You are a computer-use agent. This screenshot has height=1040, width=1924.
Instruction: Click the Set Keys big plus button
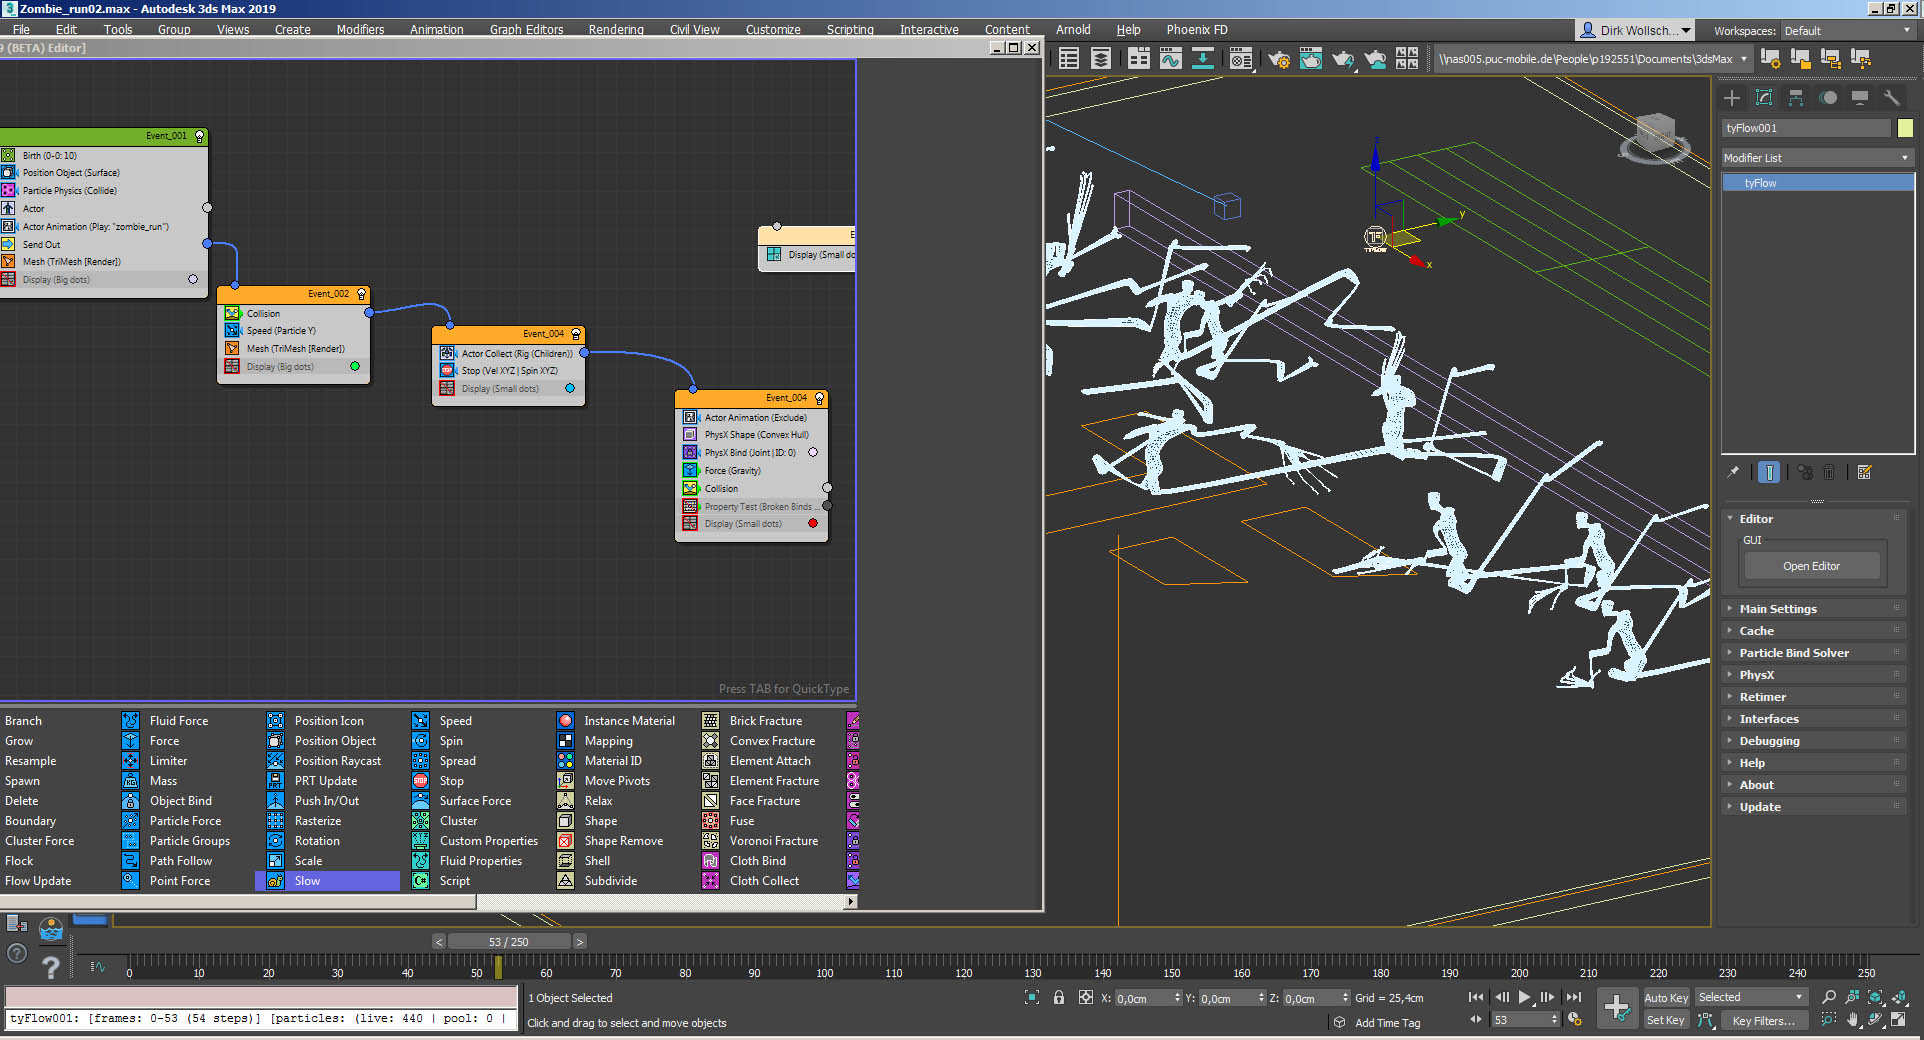pyautogui.click(x=1616, y=1008)
